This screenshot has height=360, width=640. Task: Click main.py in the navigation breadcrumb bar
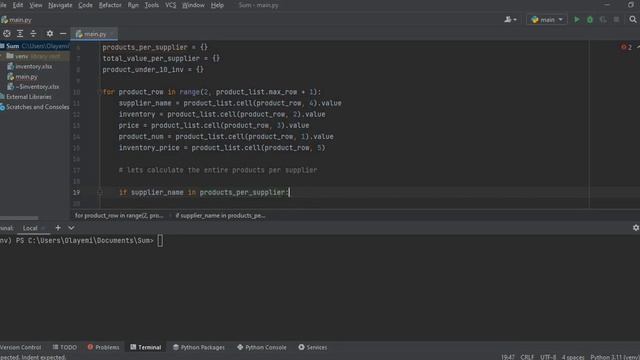16,20
